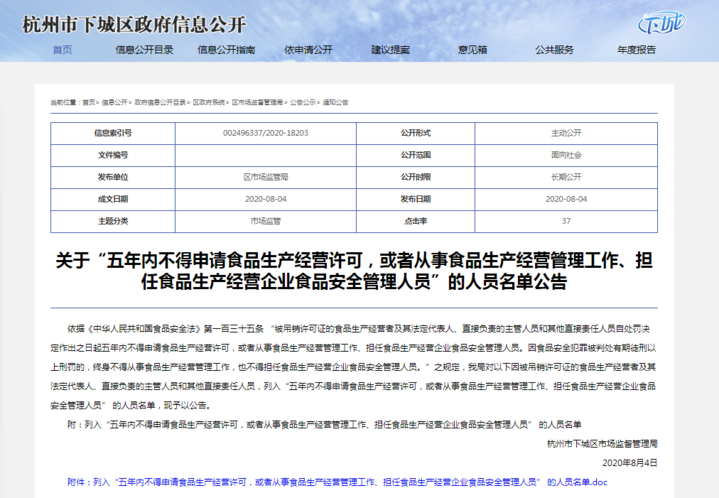The image size is (719, 498).
Task: Follow the 信息公开 breadcrumb link
Action: (114, 102)
